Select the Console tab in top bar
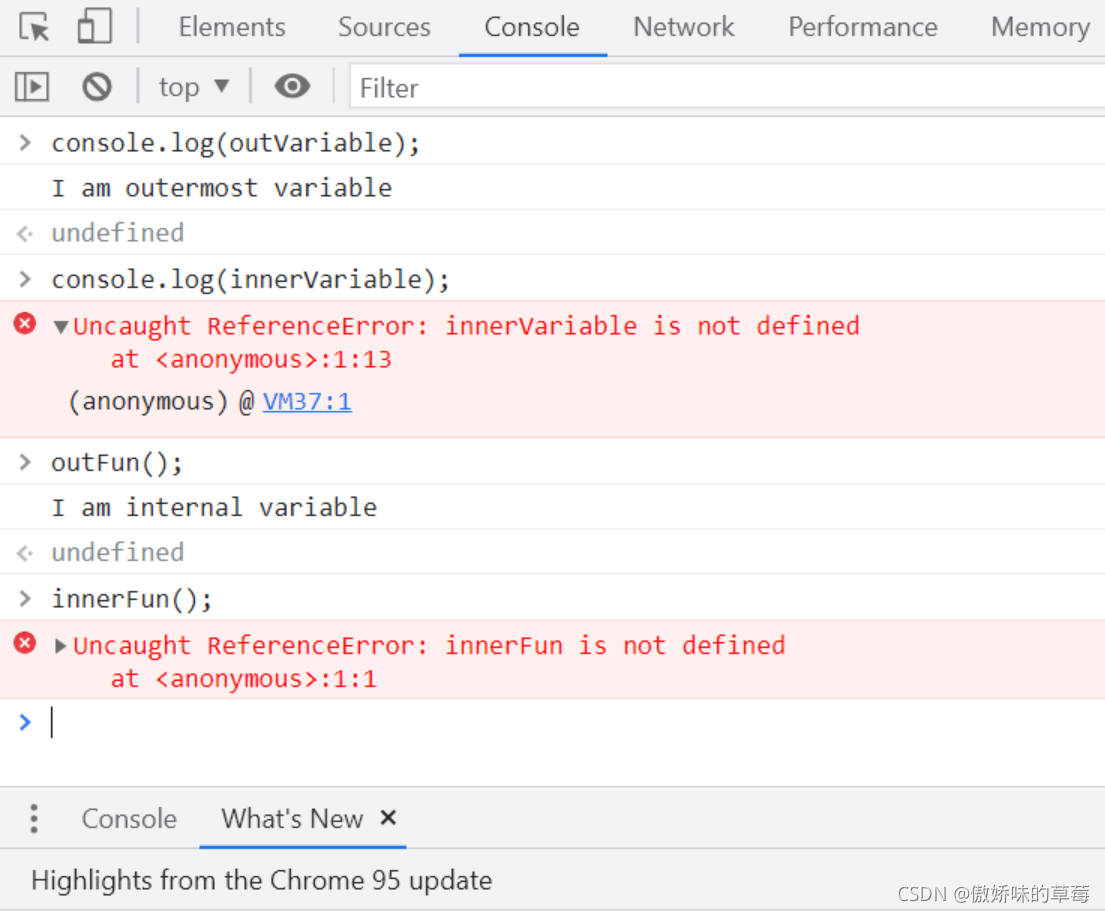This screenshot has width=1105, height=912. tap(532, 27)
